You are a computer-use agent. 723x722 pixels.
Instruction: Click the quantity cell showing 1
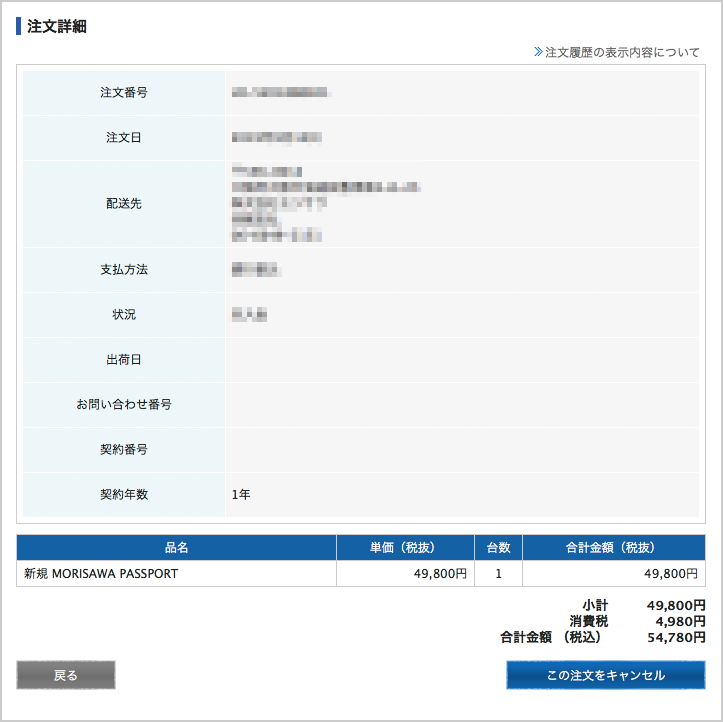(x=498, y=574)
